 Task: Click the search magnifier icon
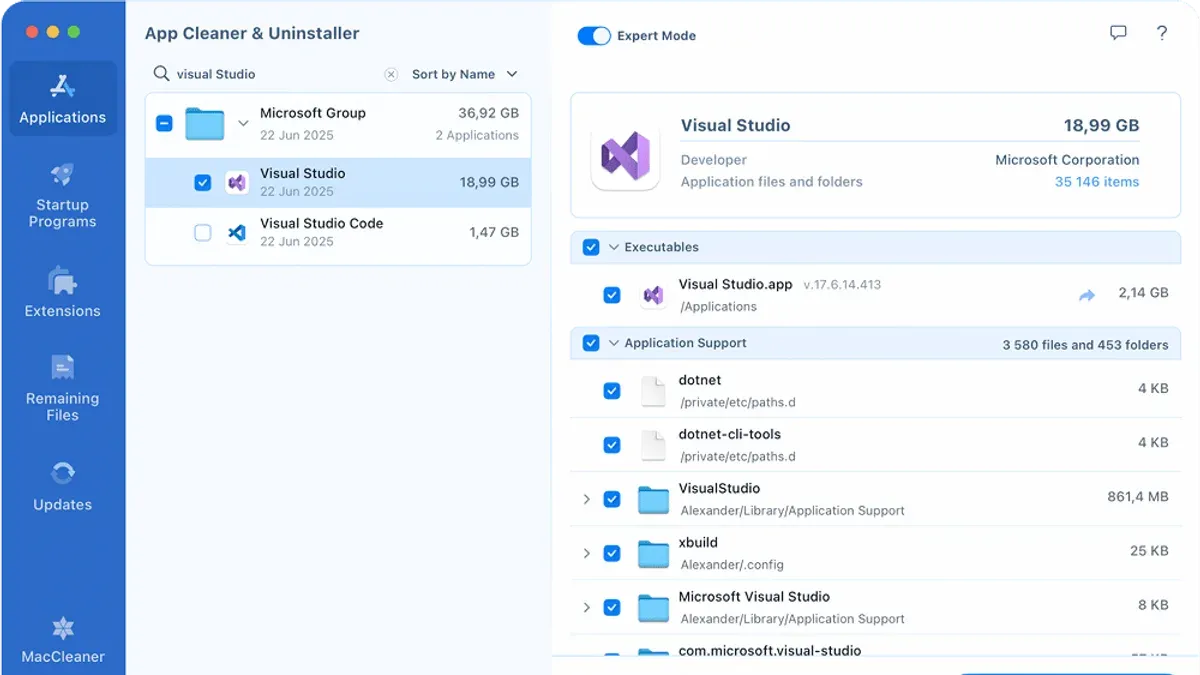[161, 74]
